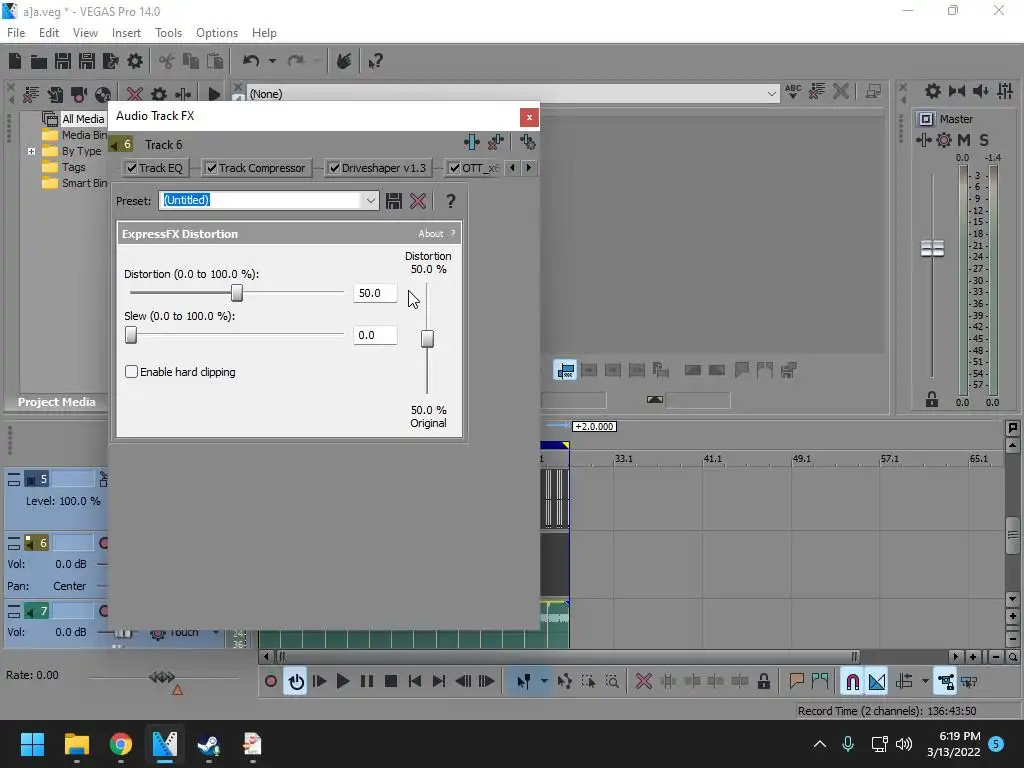Switch to the Project Media tab
This screenshot has width=1024, height=768.
click(x=56, y=402)
